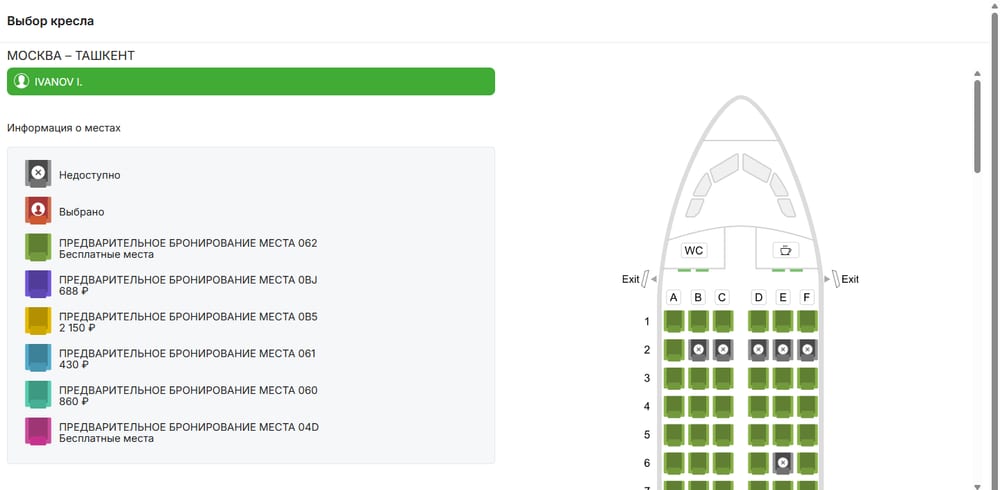Screen dimensions: 1000x490
Task: Select passenger IVANOV I. bar
Action: pos(251,82)
